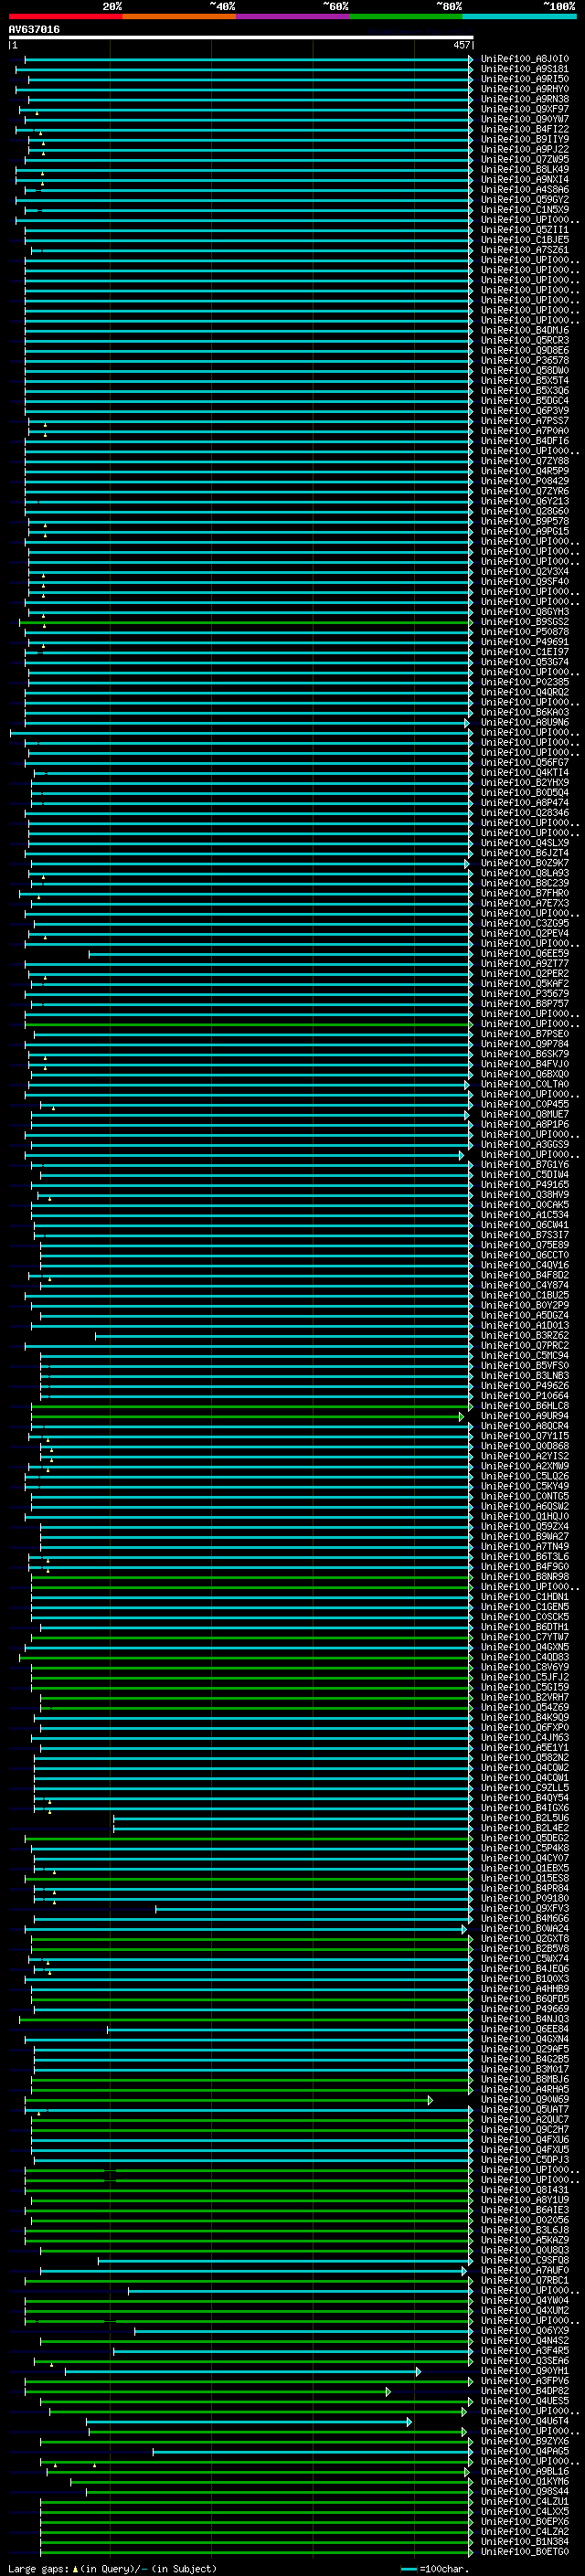Select hit label UniRef100_A3FPV6
This screenshot has width=585, height=2576.
pos(524,2381)
